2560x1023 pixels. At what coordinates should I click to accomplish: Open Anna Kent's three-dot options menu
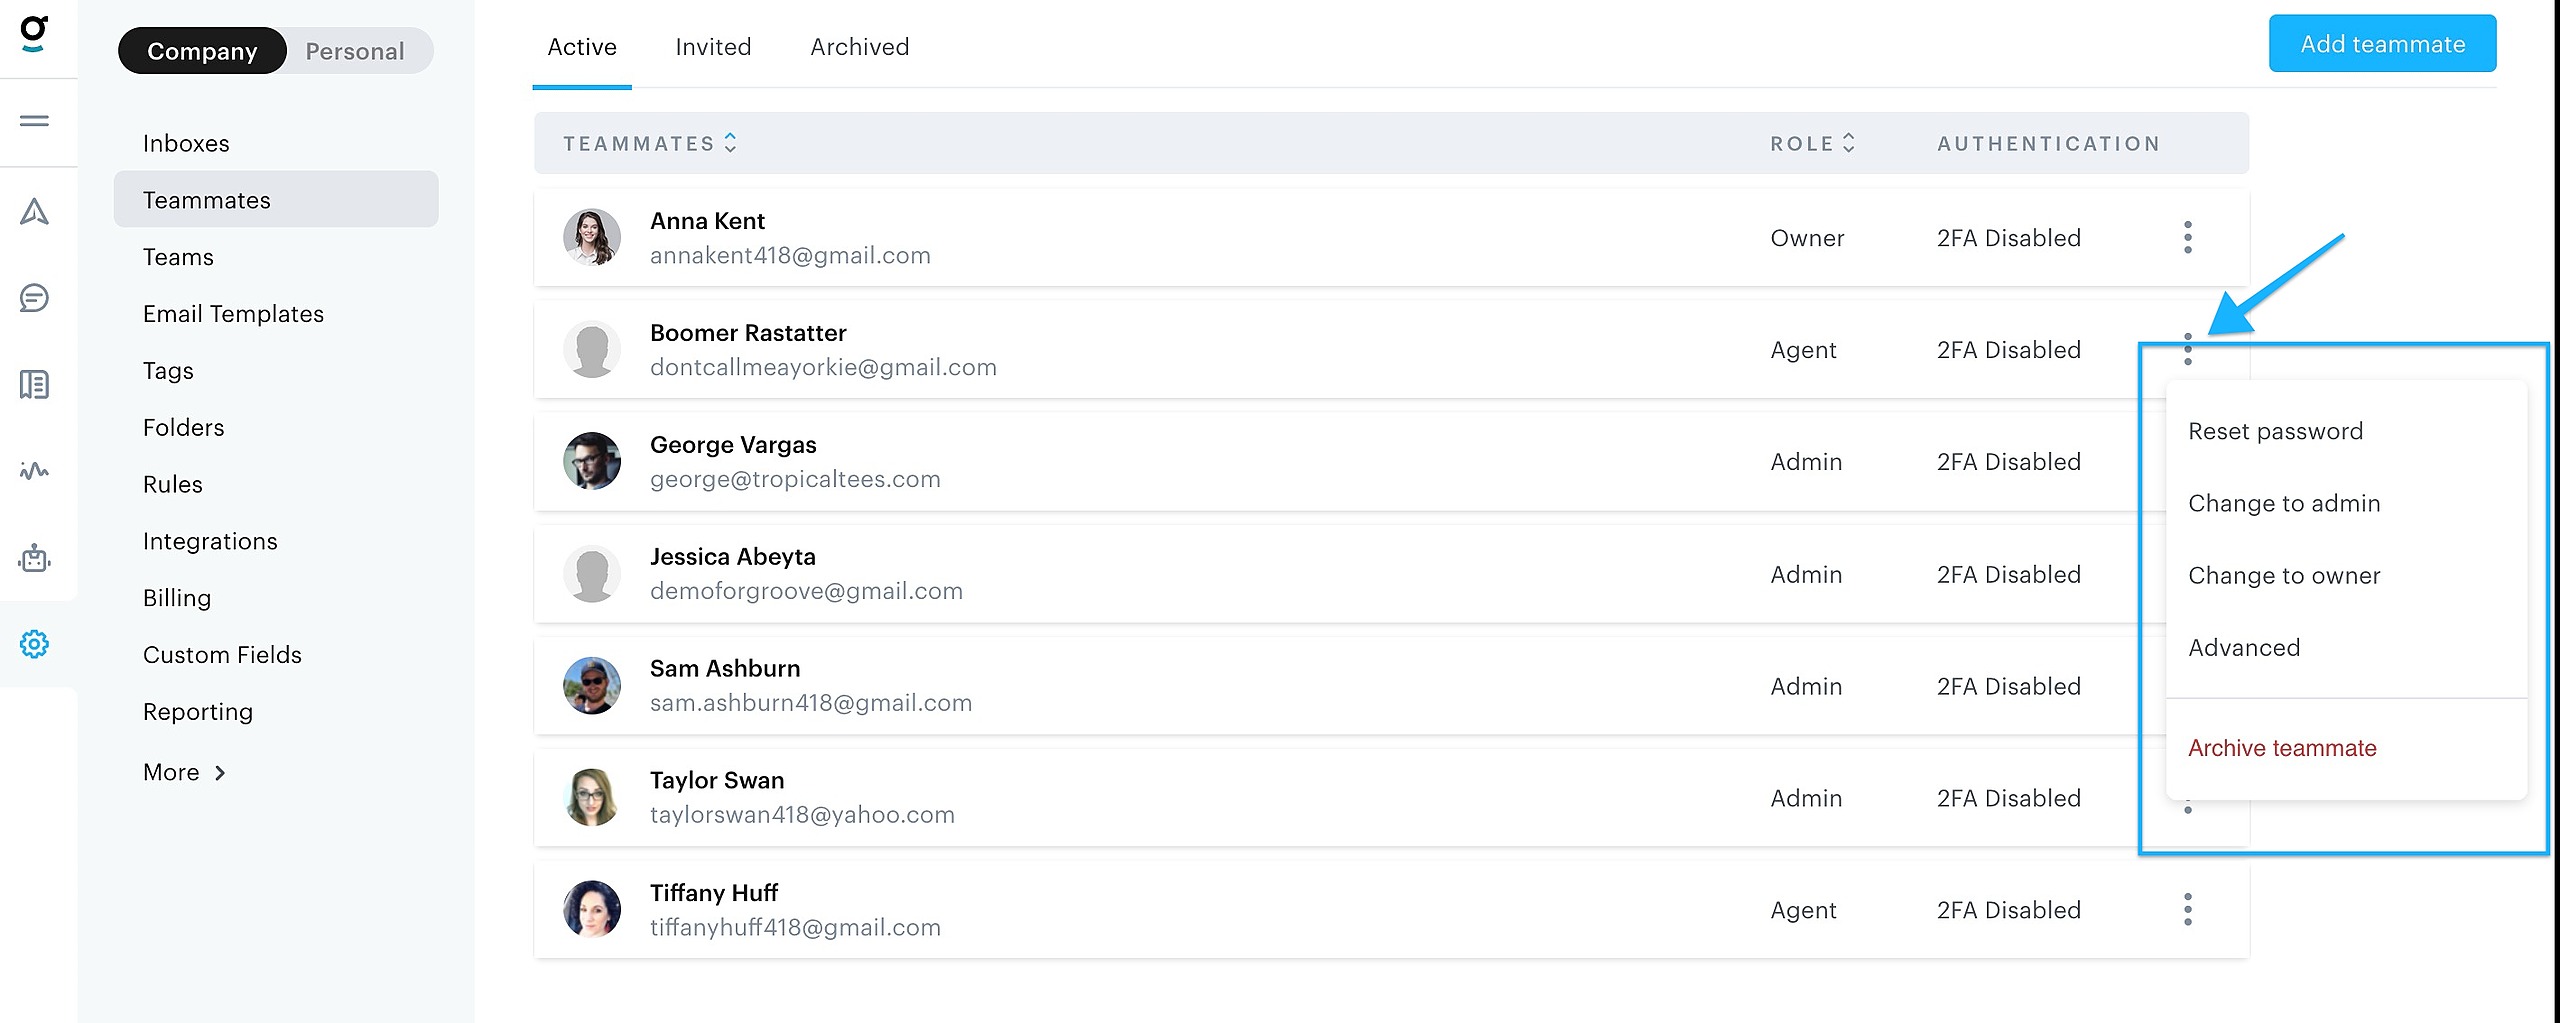2188,237
